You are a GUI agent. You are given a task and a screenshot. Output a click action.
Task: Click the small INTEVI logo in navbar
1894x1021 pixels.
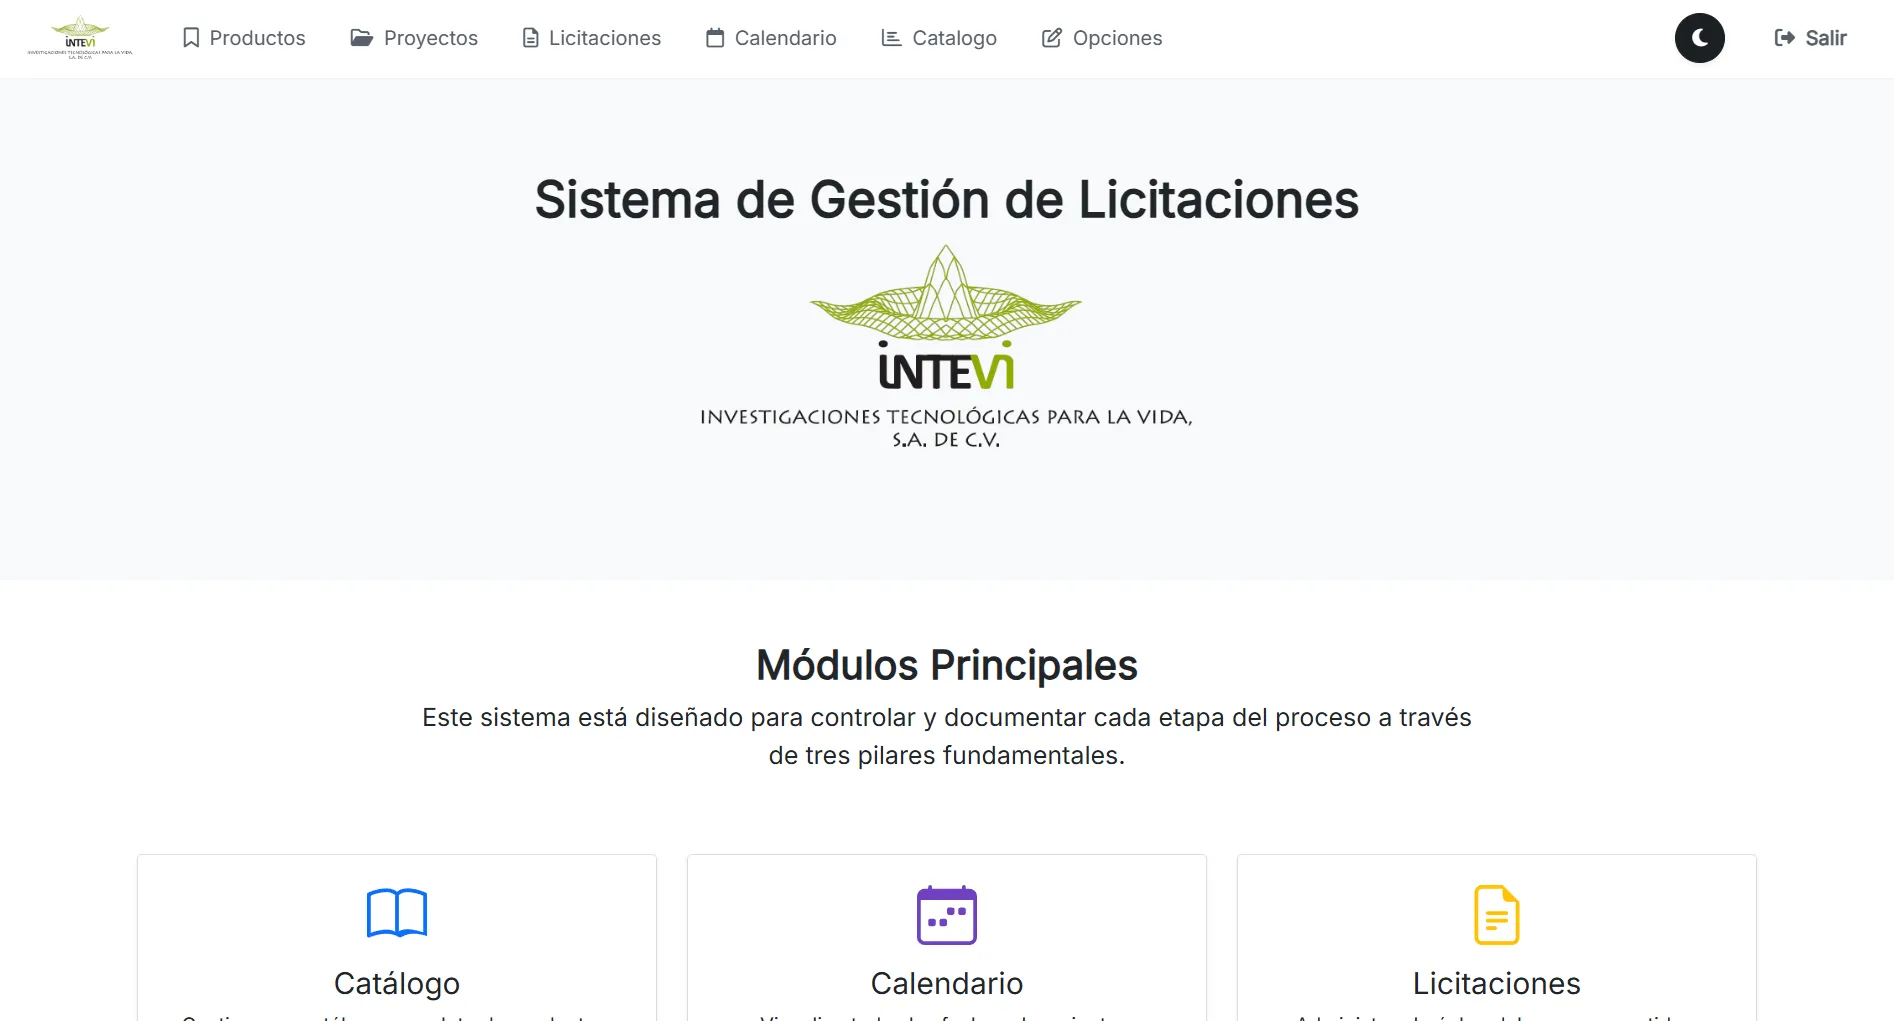[x=80, y=38]
